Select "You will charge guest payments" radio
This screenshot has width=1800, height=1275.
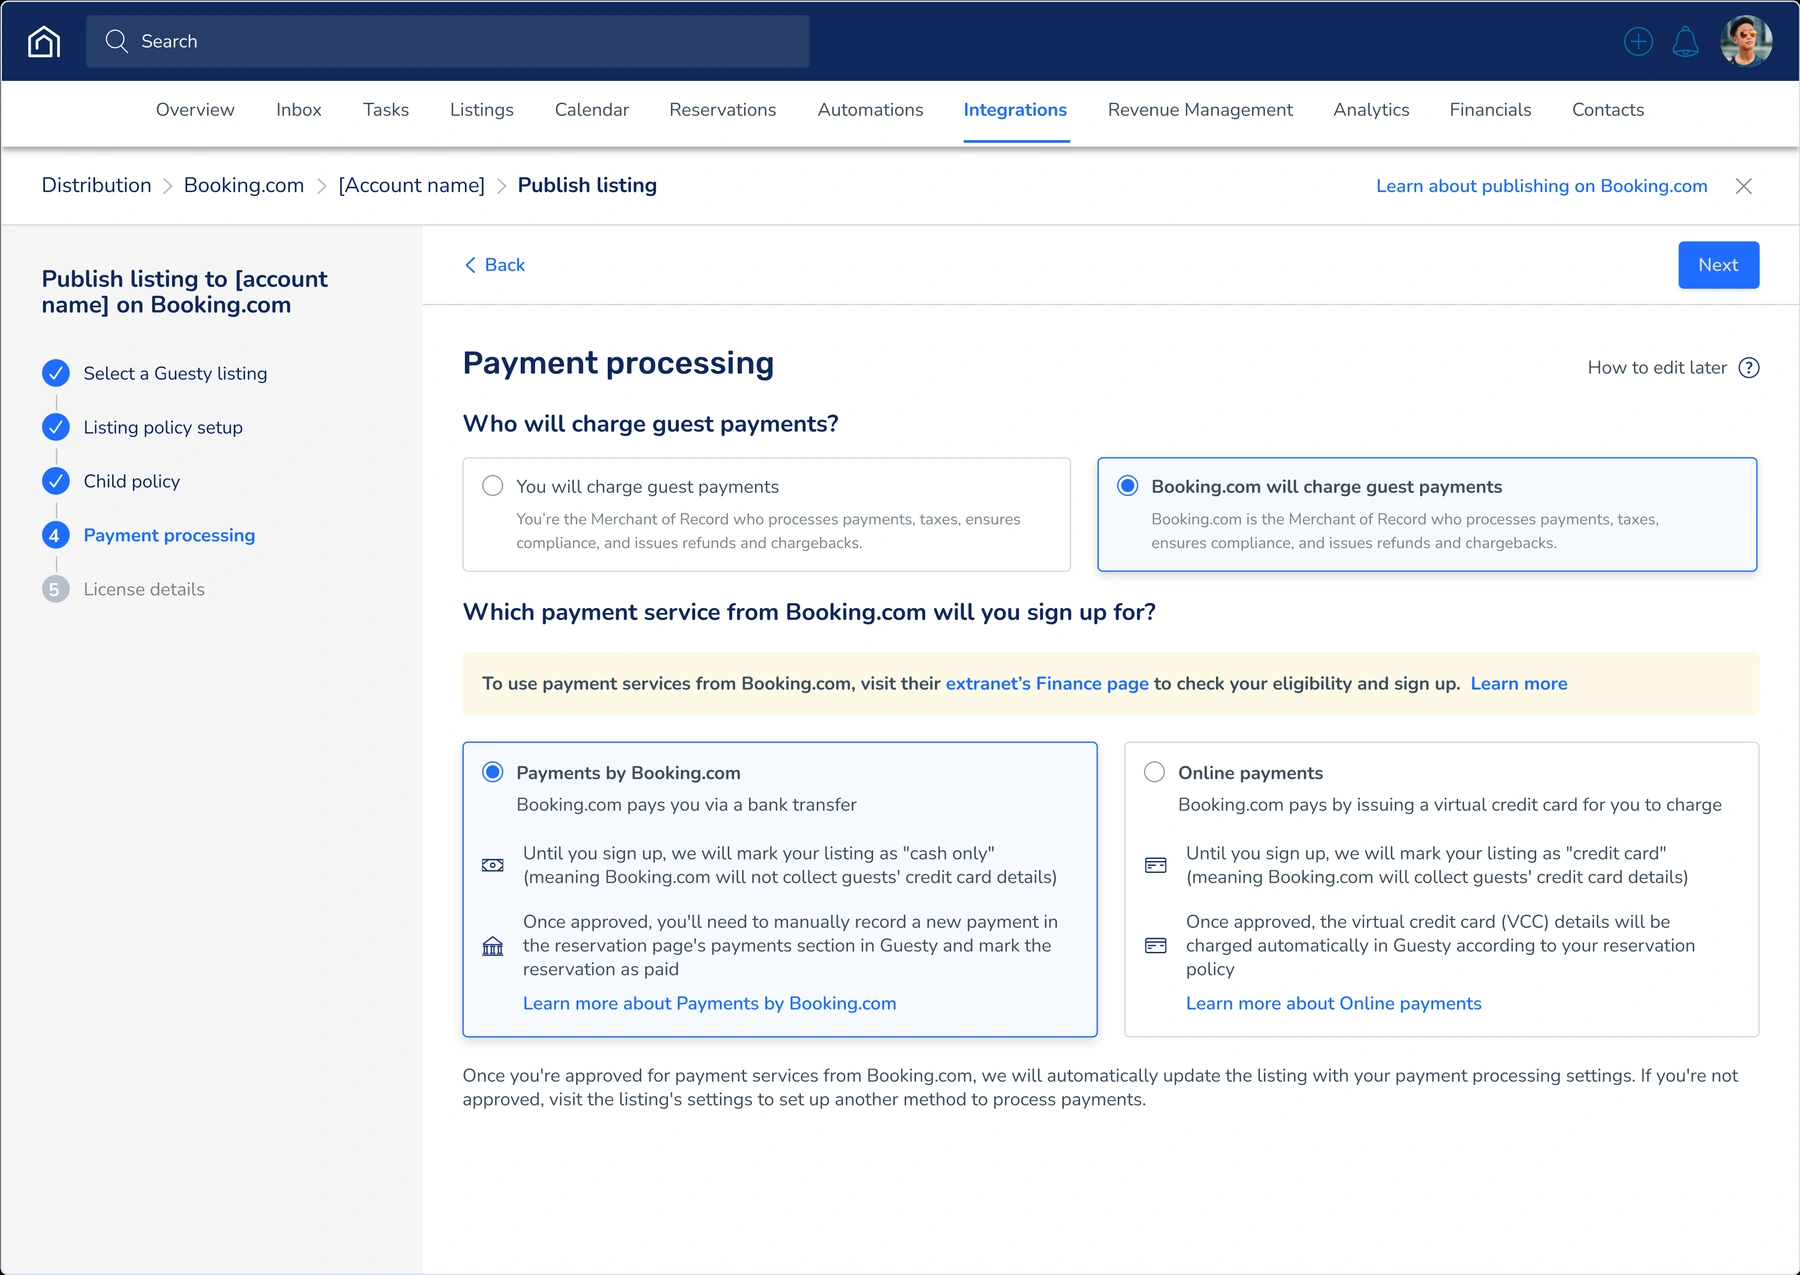493,486
